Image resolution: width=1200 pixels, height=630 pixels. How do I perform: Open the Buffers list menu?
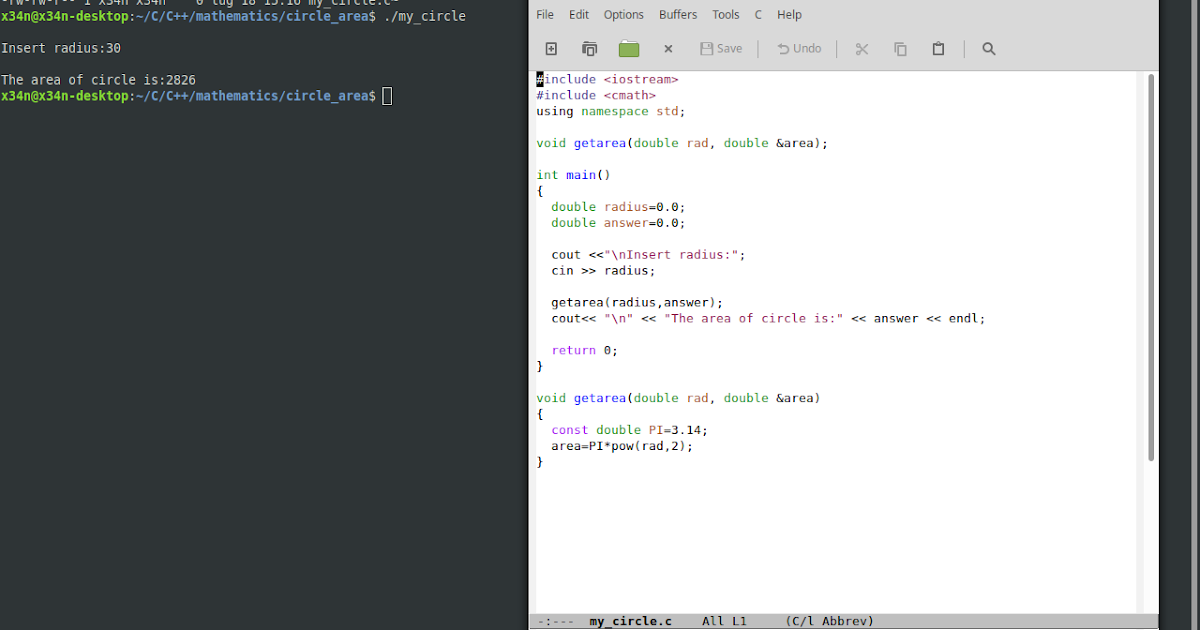point(678,14)
